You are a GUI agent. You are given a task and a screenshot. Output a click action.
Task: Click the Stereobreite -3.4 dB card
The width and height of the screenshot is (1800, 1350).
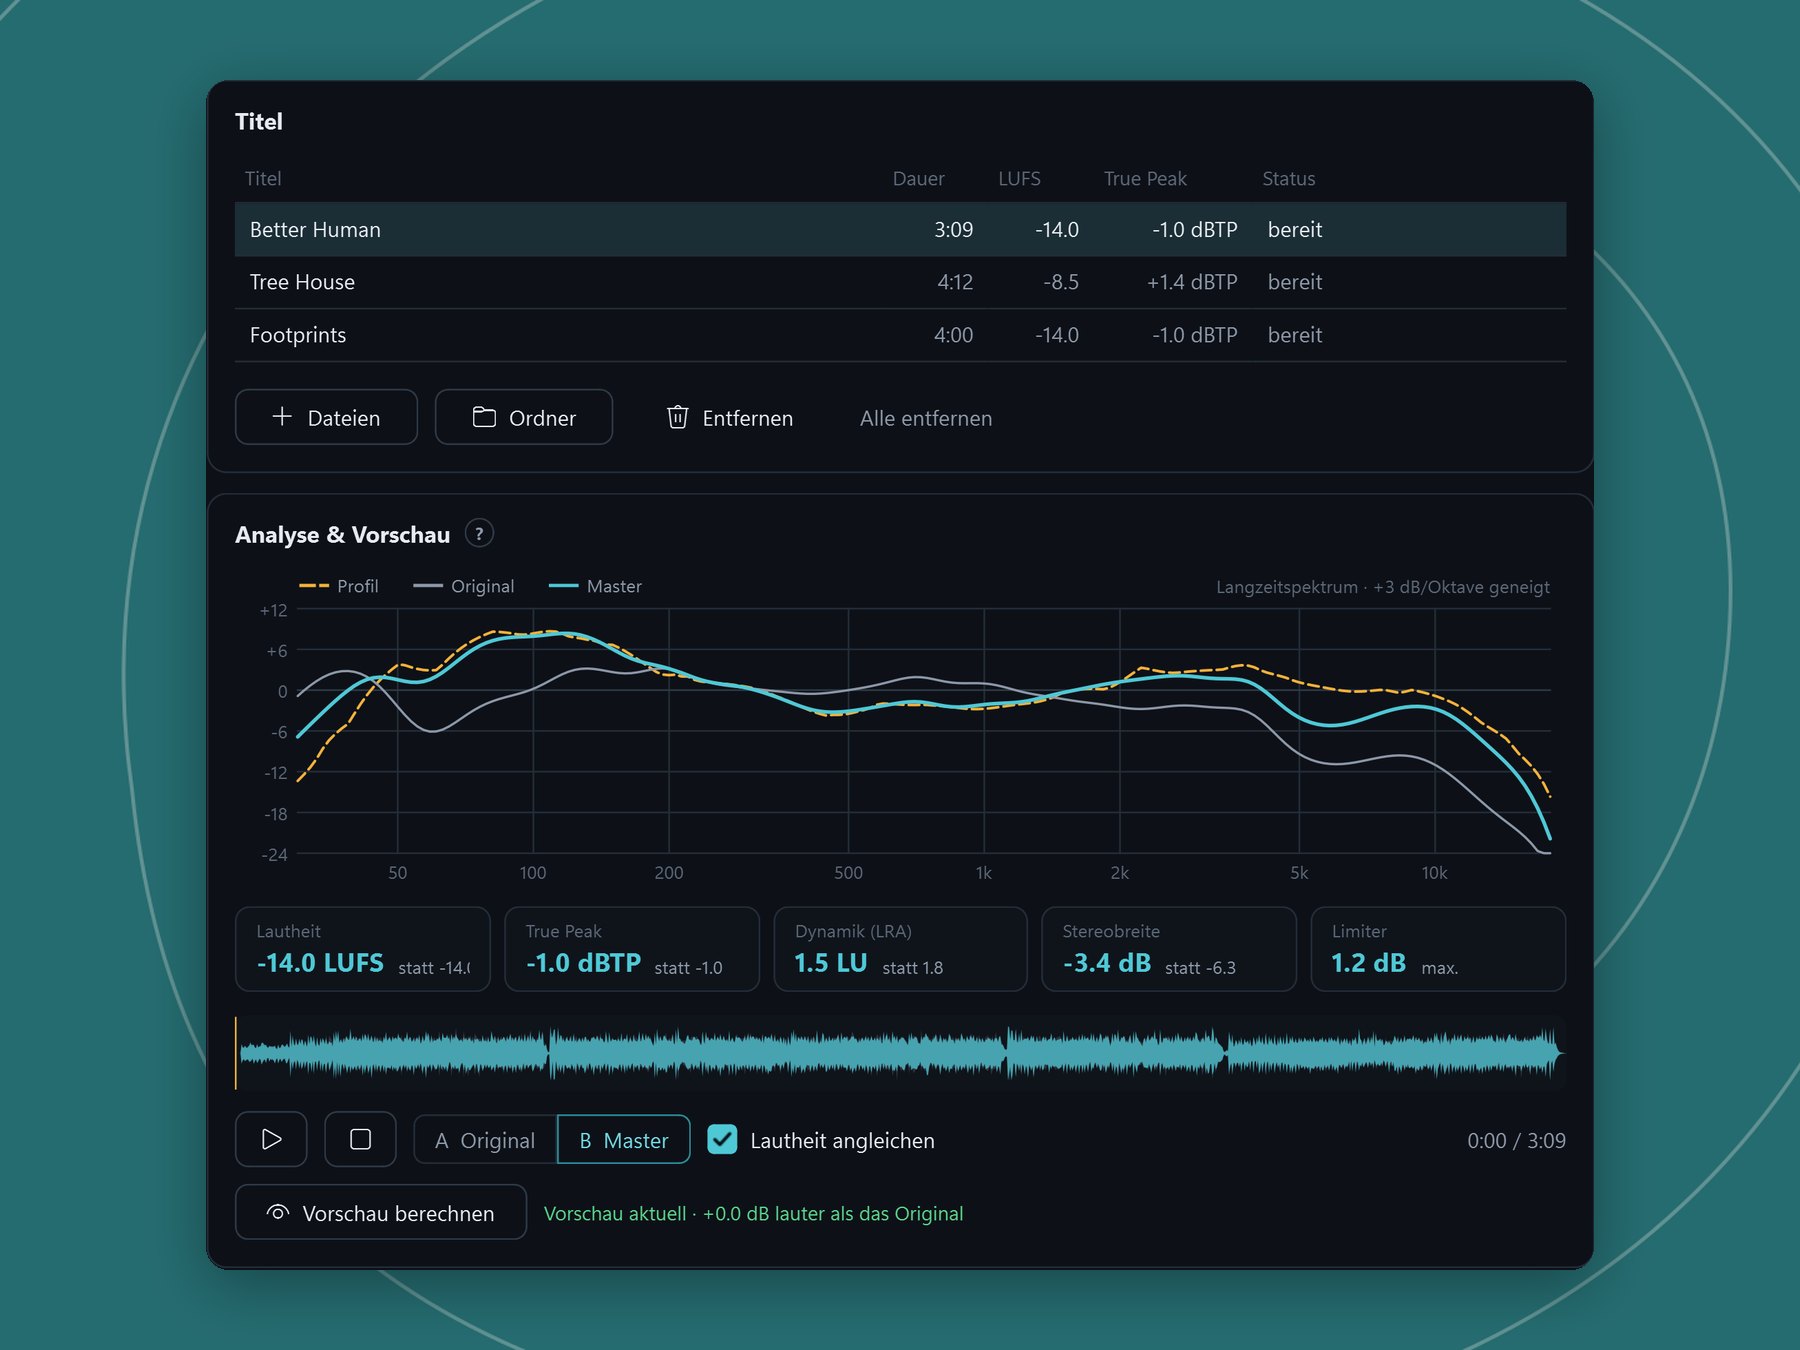coord(1169,949)
